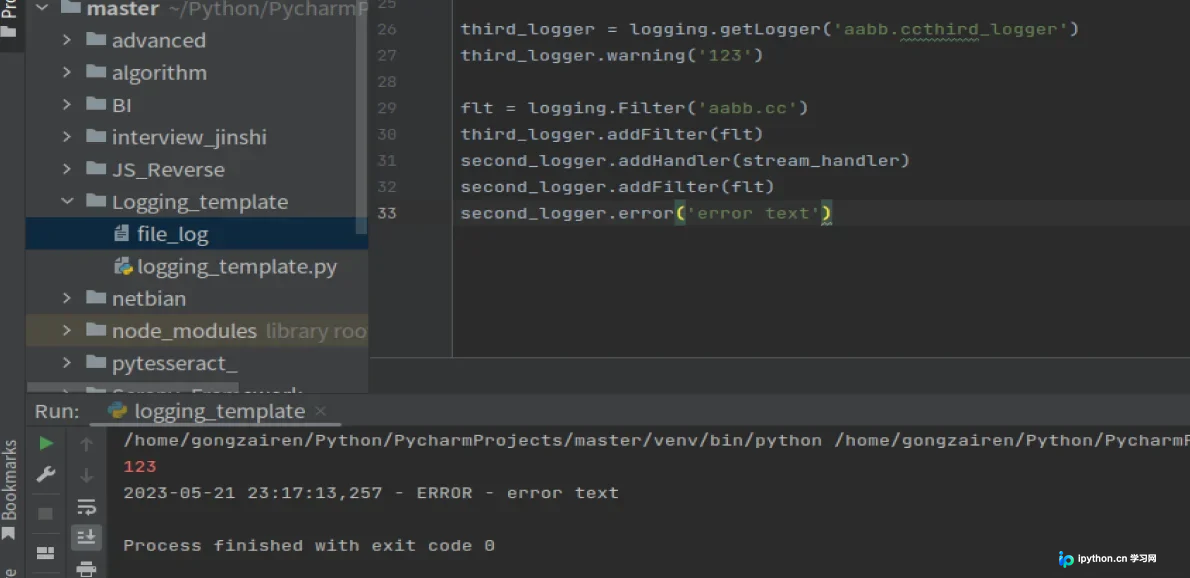Click line number 28 in the gutter
This screenshot has height=578, width=1190.
click(x=387, y=82)
